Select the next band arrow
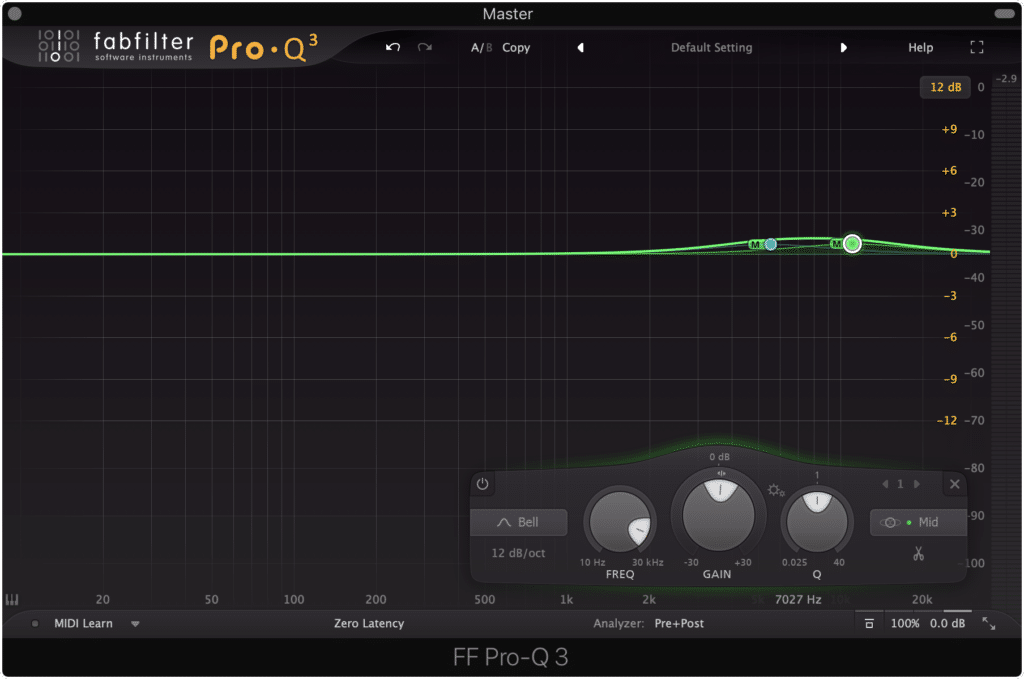 [x=917, y=484]
